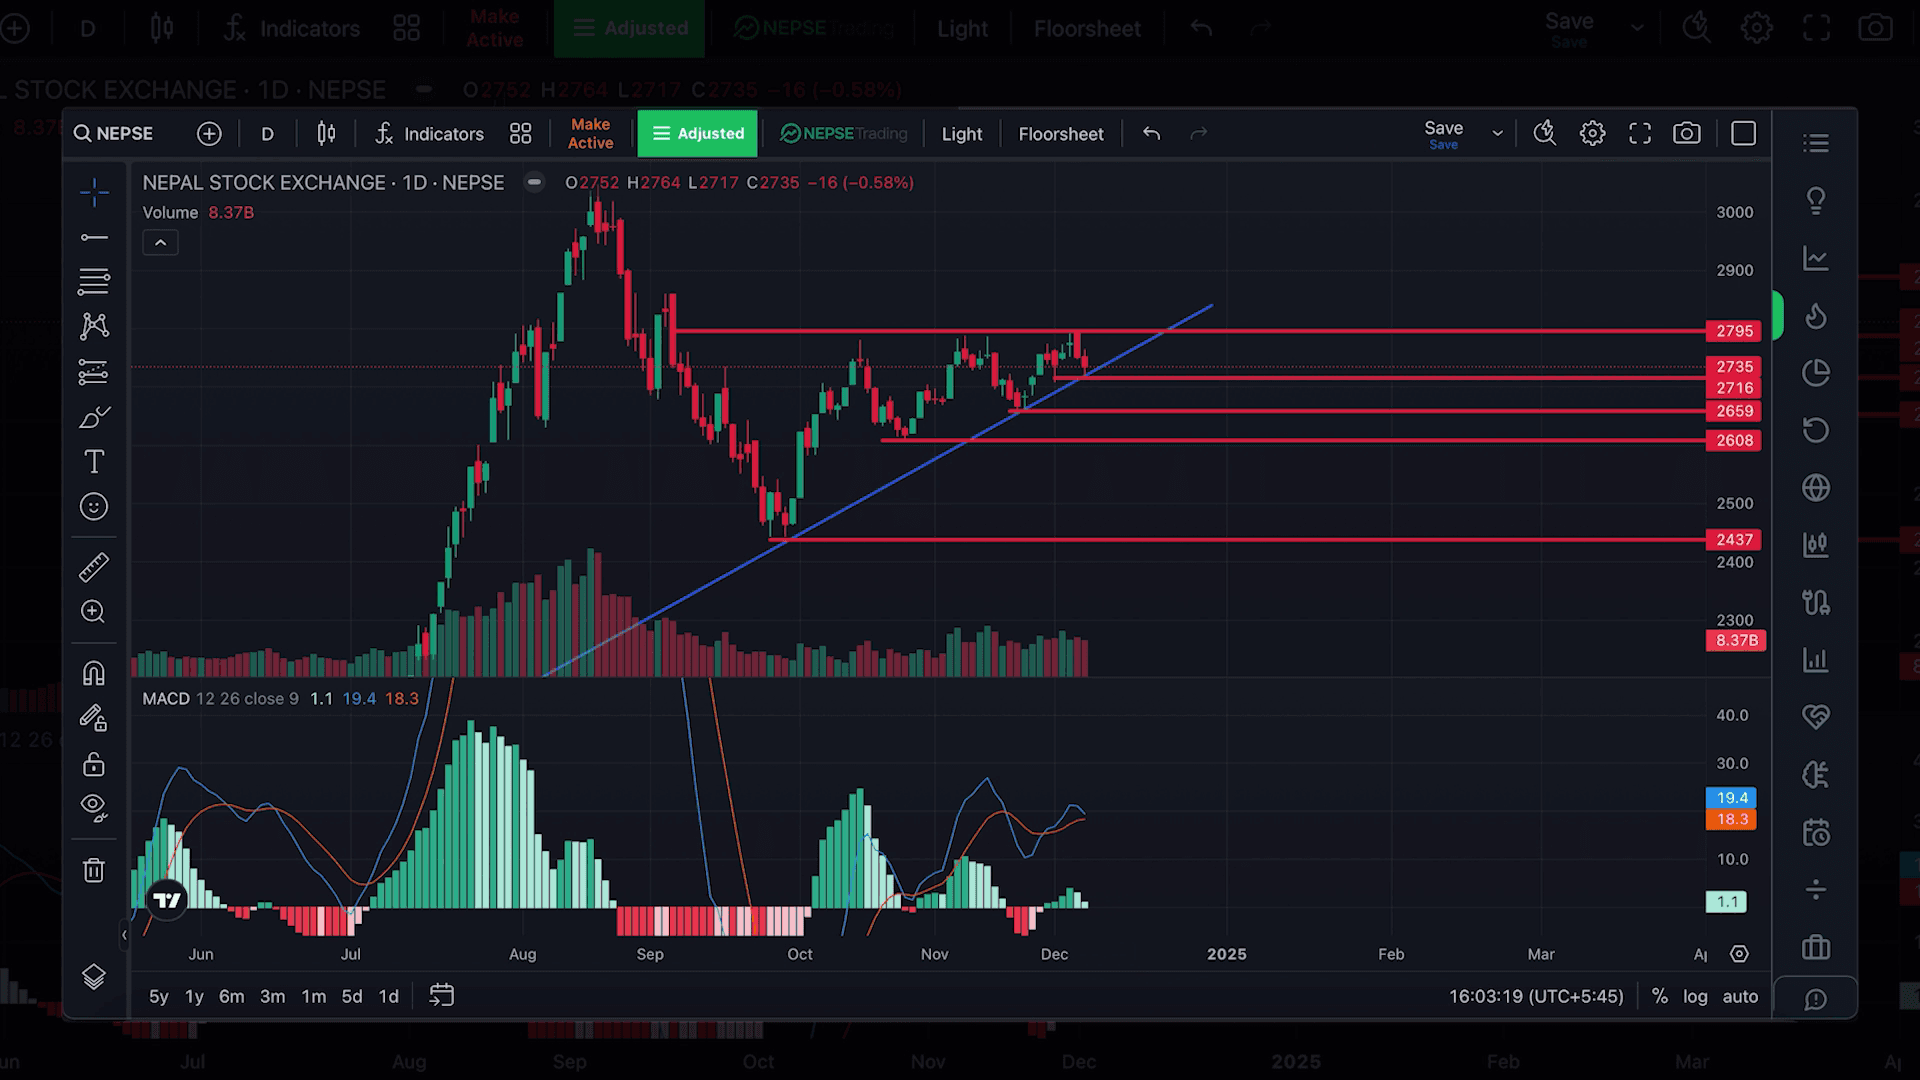Open the watchlist panel icon
Image resolution: width=1920 pixels, height=1080 pixels.
[1816, 144]
